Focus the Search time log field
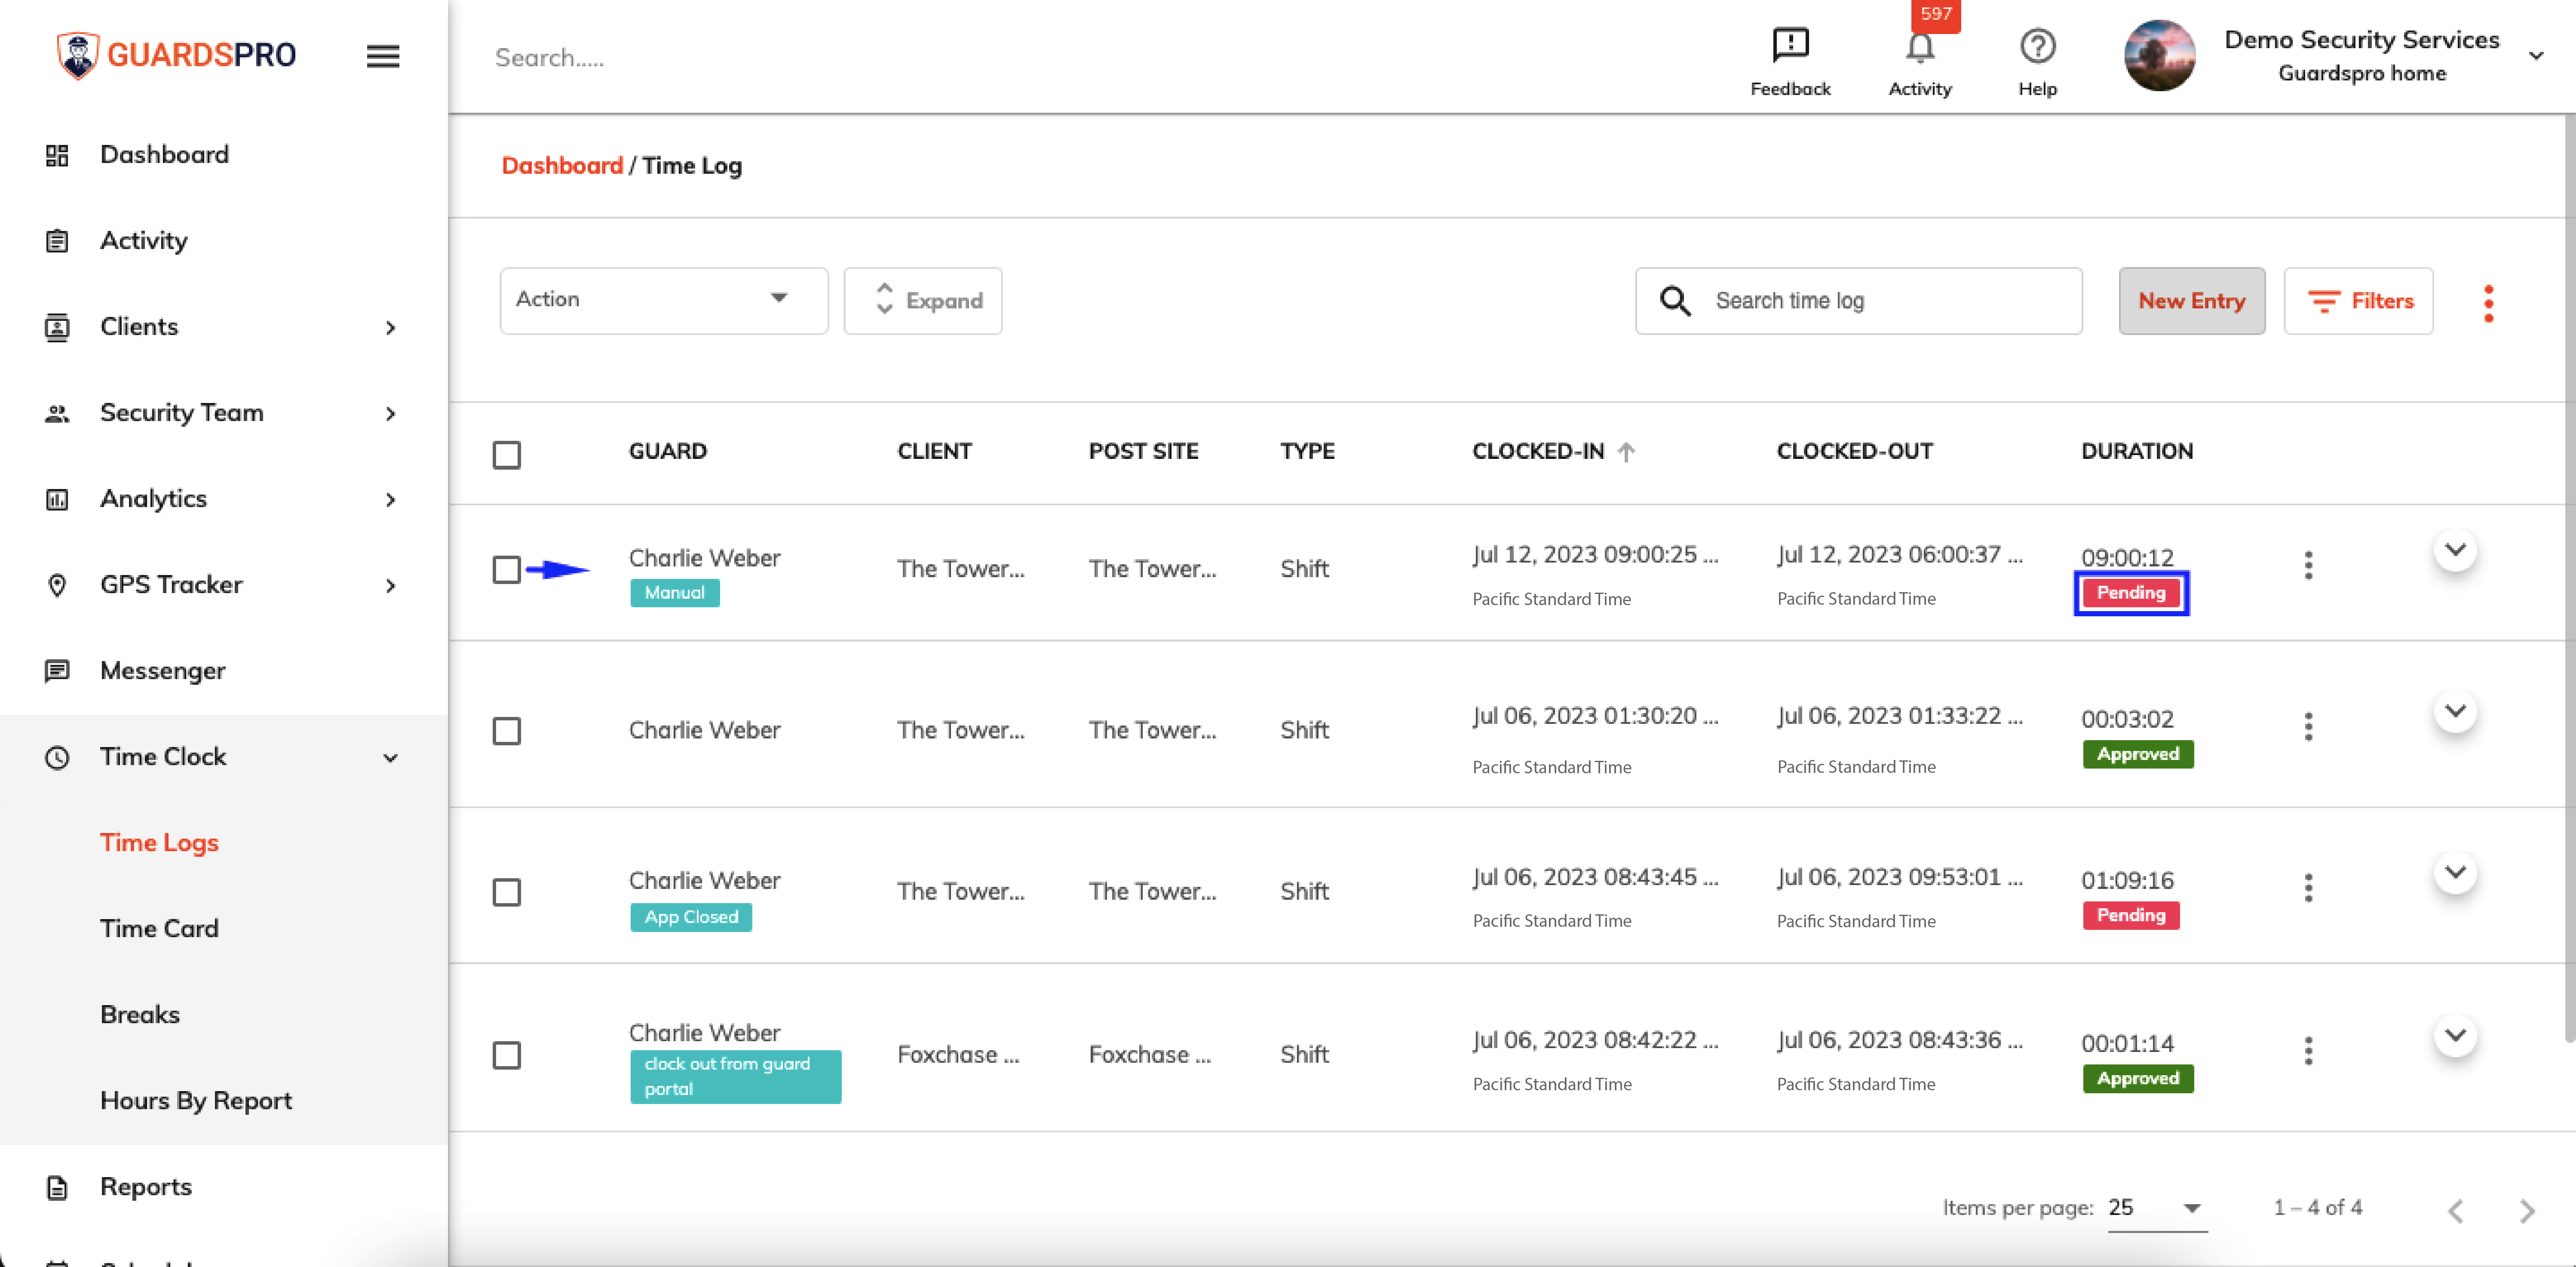 click(1858, 300)
